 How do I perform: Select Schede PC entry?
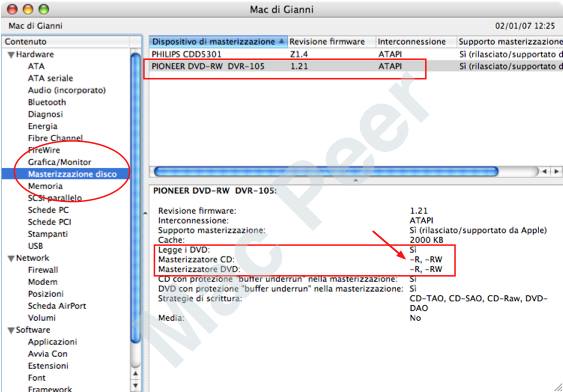(x=48, y=210)
